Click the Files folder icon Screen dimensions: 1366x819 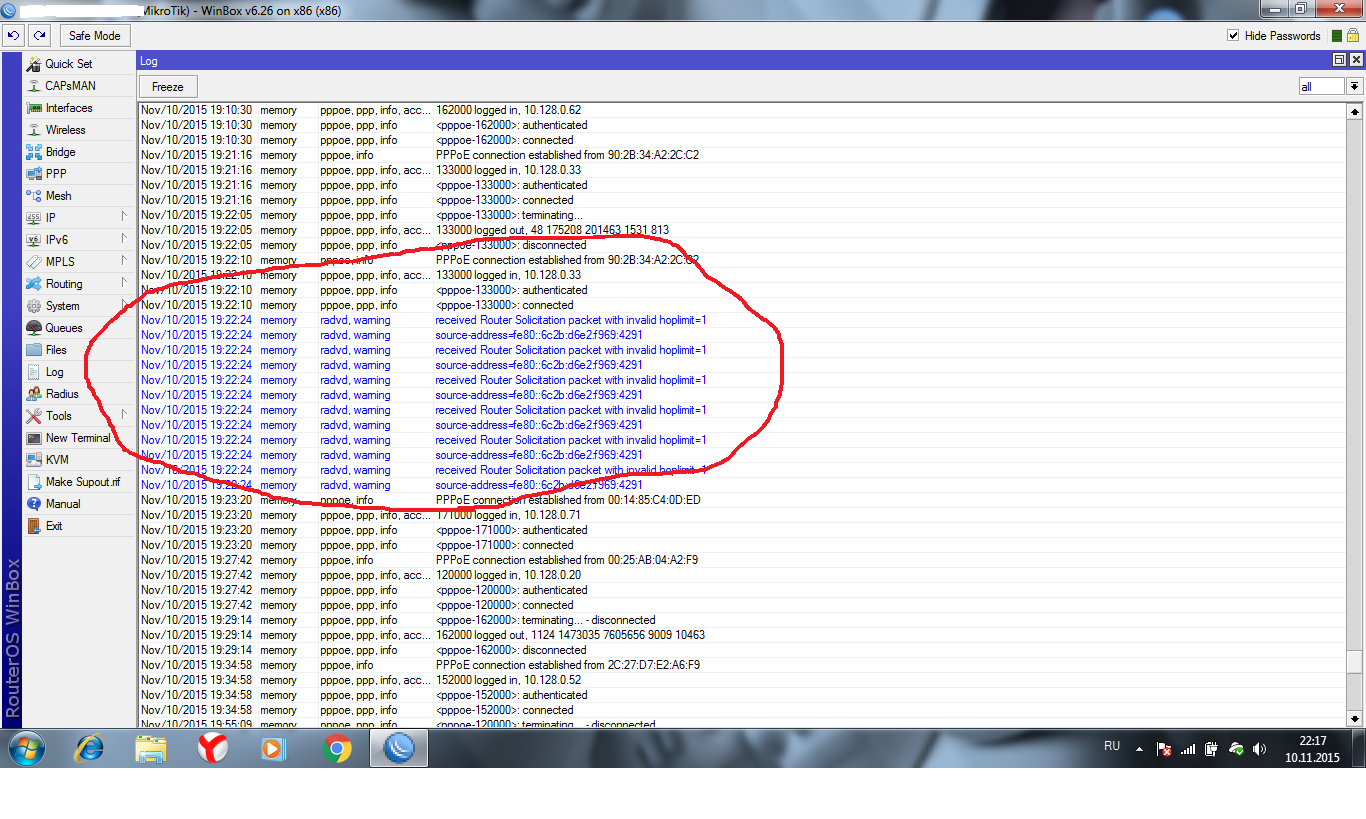[34, 350]
